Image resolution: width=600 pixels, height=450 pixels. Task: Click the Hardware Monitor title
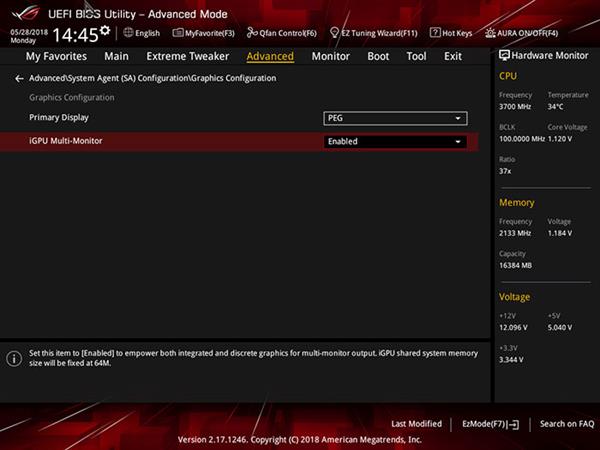[x=550, y=55]
